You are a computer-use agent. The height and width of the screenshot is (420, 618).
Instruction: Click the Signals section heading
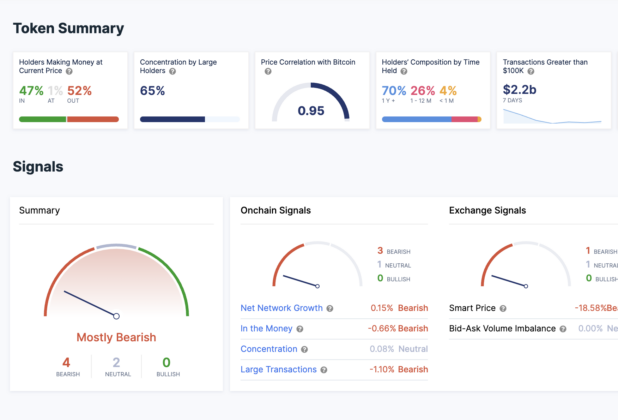point(38,167)
